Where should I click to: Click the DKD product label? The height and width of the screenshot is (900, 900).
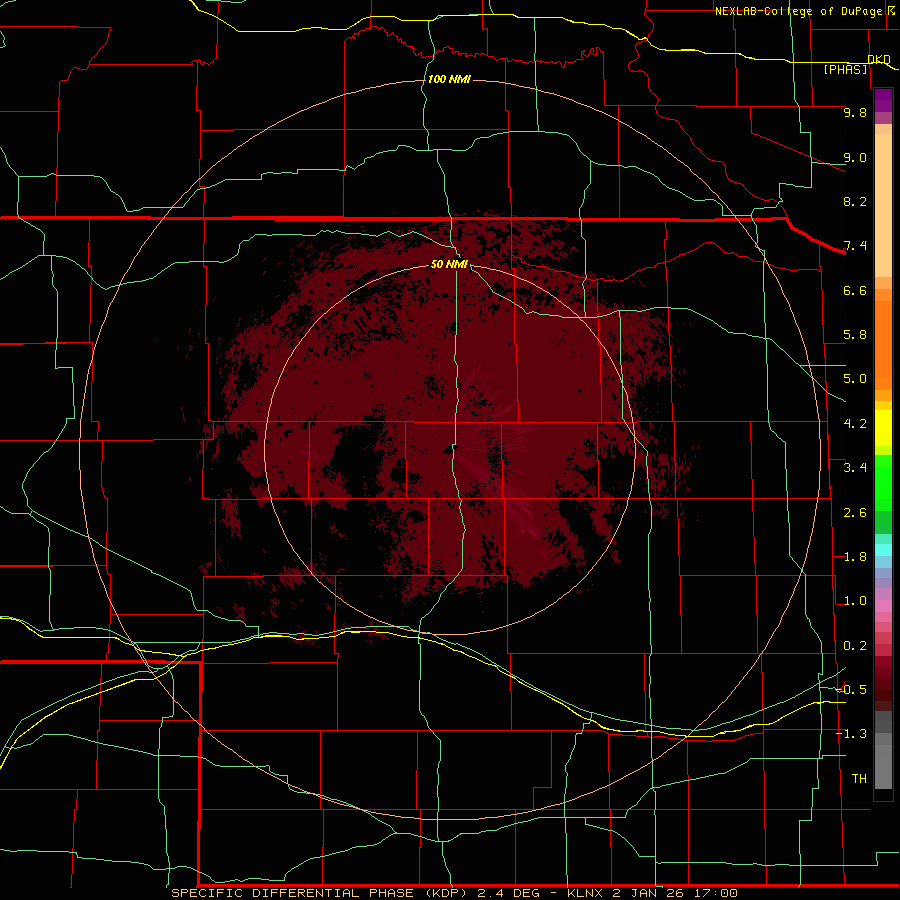pos(879,59)
